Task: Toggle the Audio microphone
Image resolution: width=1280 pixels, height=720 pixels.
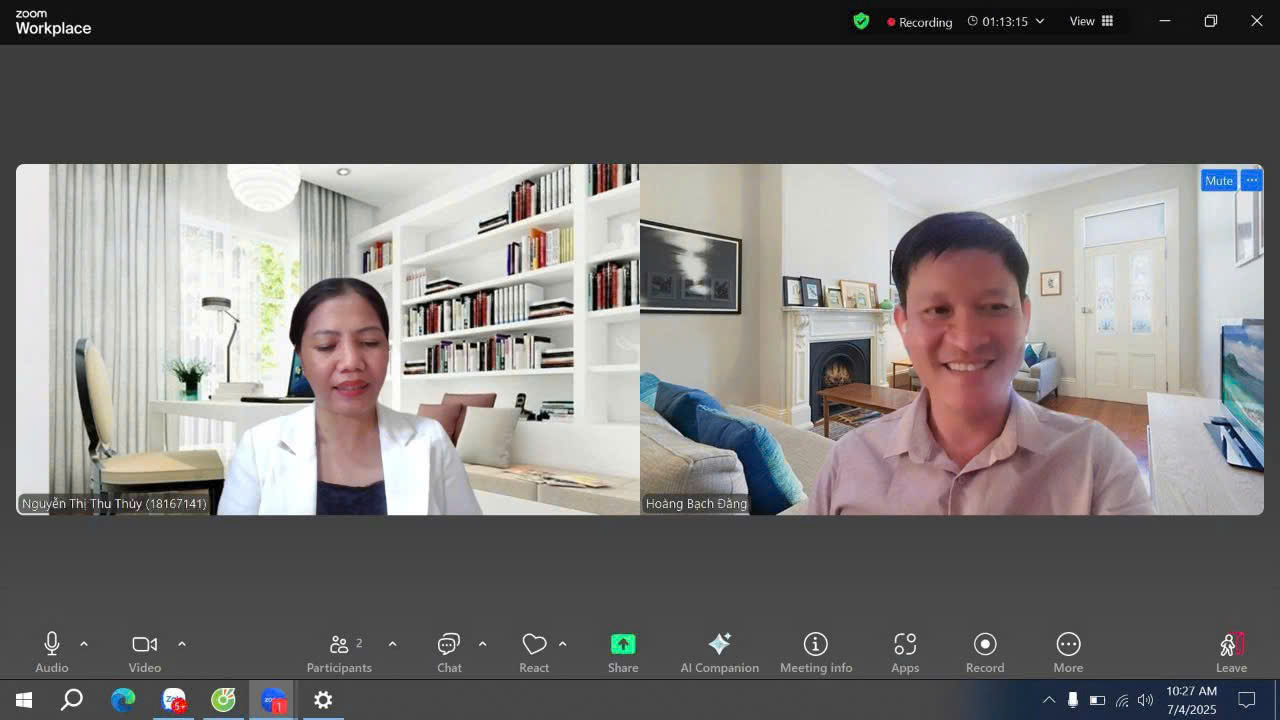Action: [52, 653]
